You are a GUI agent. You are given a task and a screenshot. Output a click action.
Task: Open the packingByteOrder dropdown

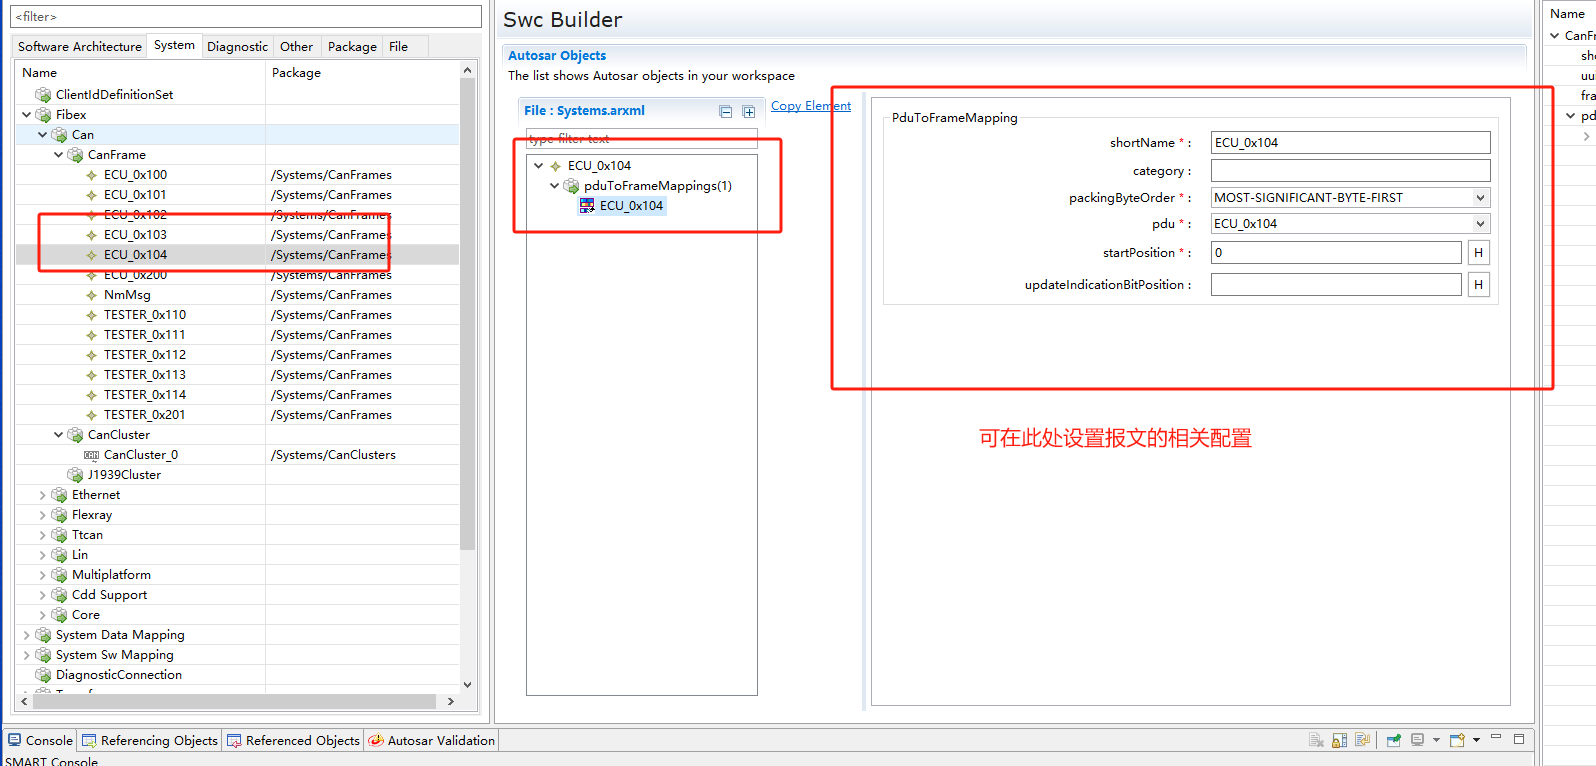coord(1480,198)
